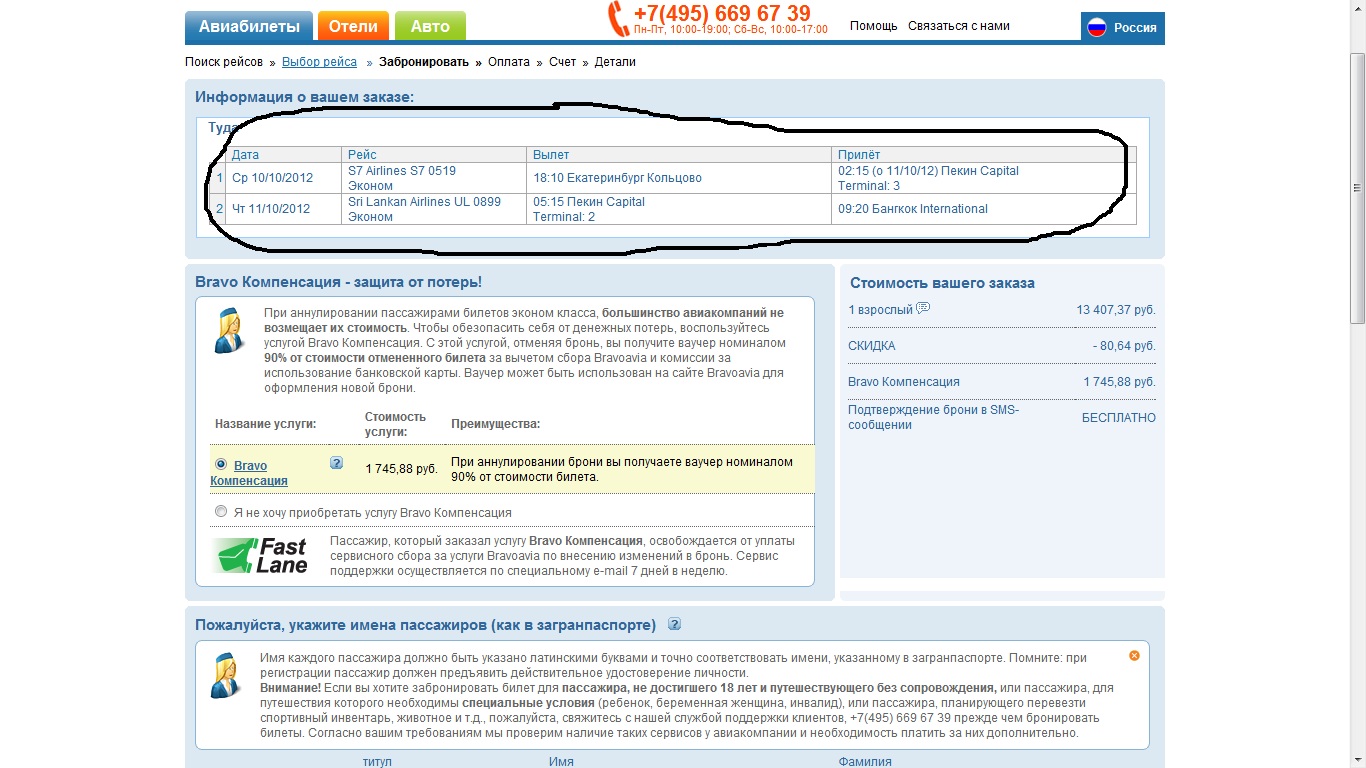Click help icon next to Bravo Компенсация

337,463
